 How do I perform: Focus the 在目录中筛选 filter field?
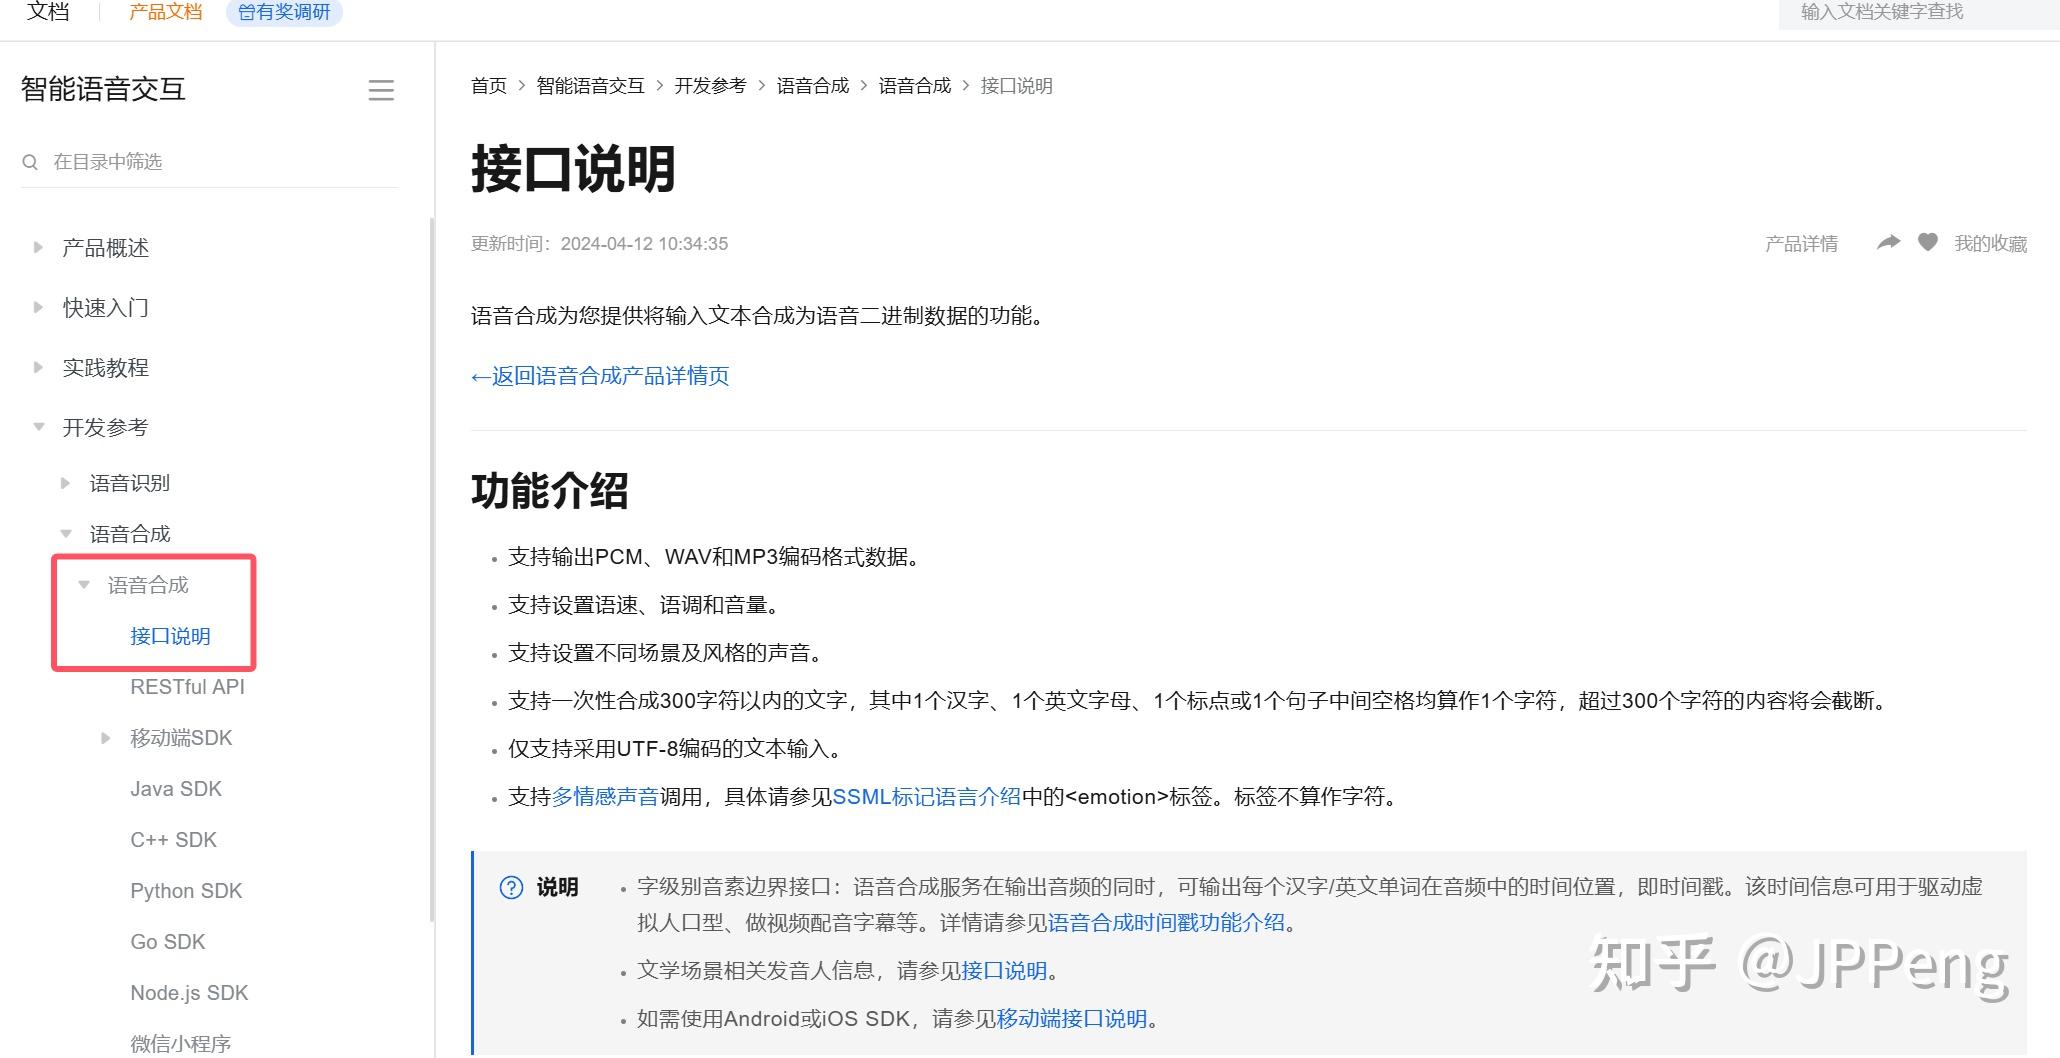[210, 162]
